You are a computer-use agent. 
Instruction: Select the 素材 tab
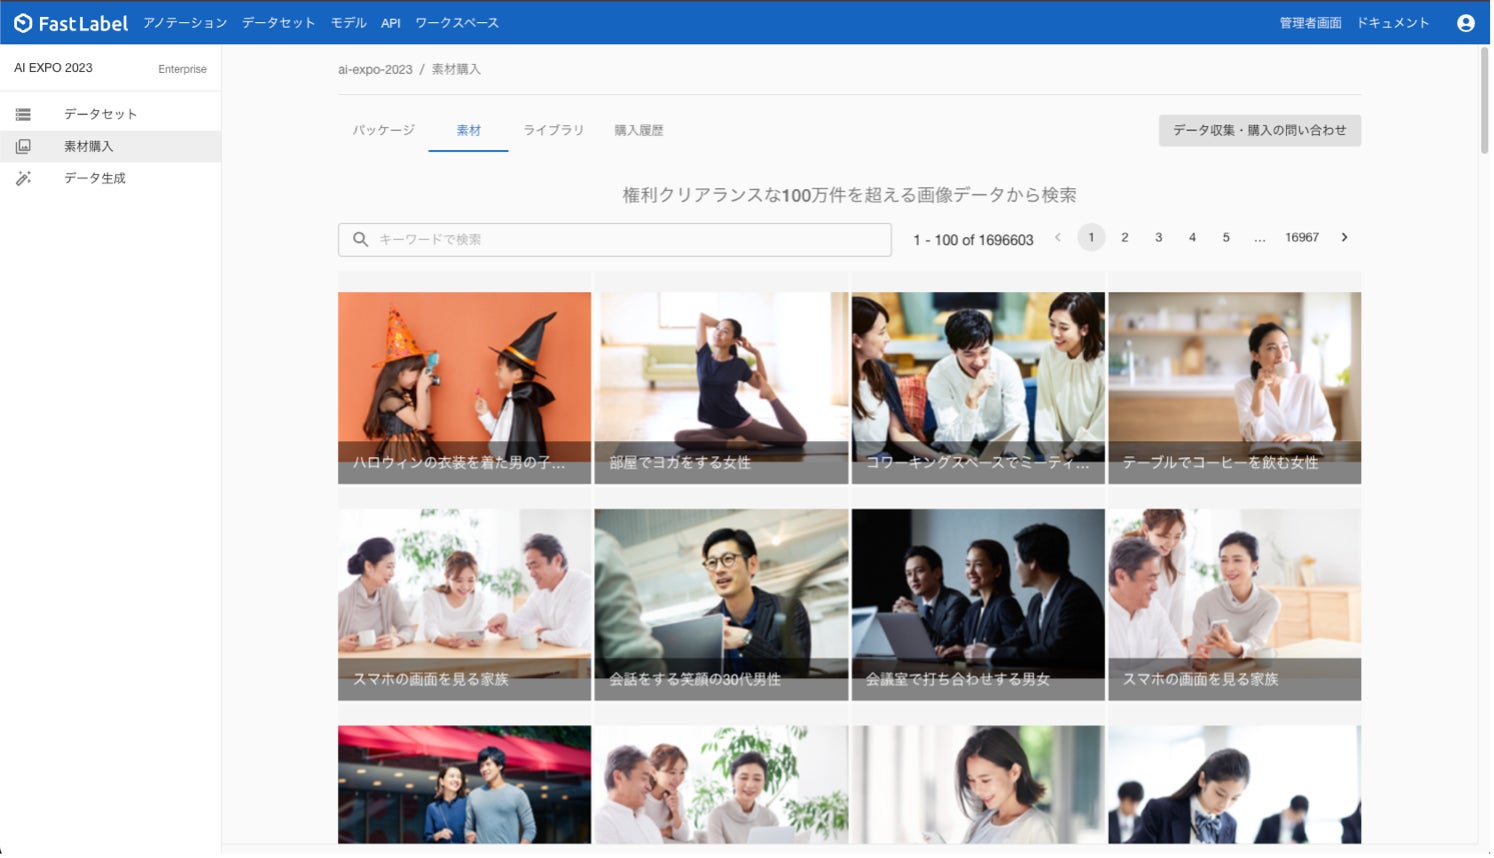coord(469,131)
